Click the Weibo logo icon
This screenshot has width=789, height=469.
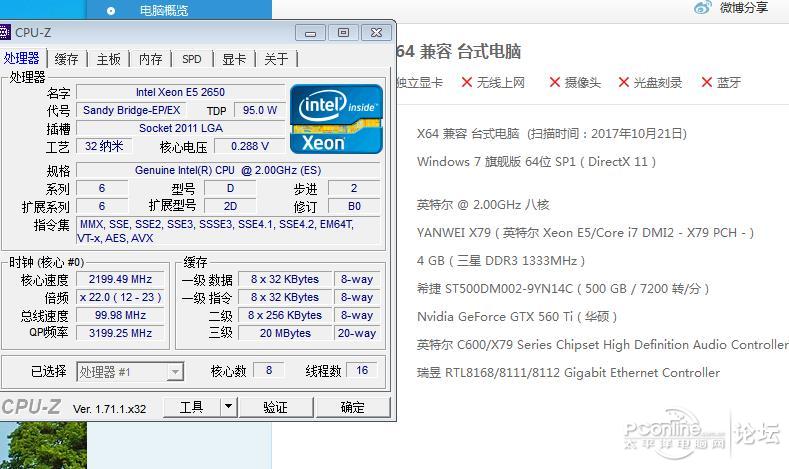tap(703, 8)
